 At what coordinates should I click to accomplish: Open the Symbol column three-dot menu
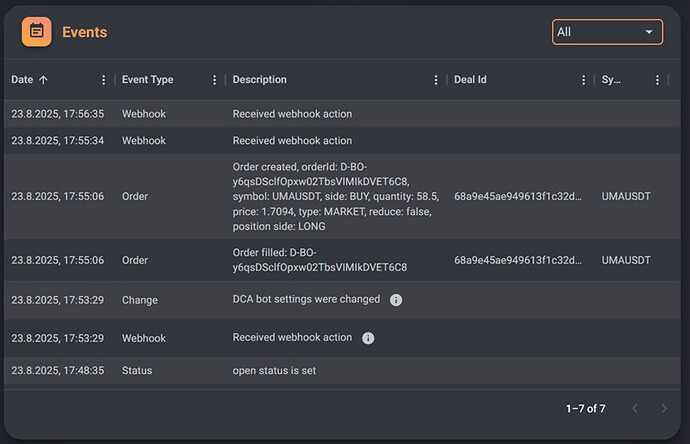tap(657, 80)
